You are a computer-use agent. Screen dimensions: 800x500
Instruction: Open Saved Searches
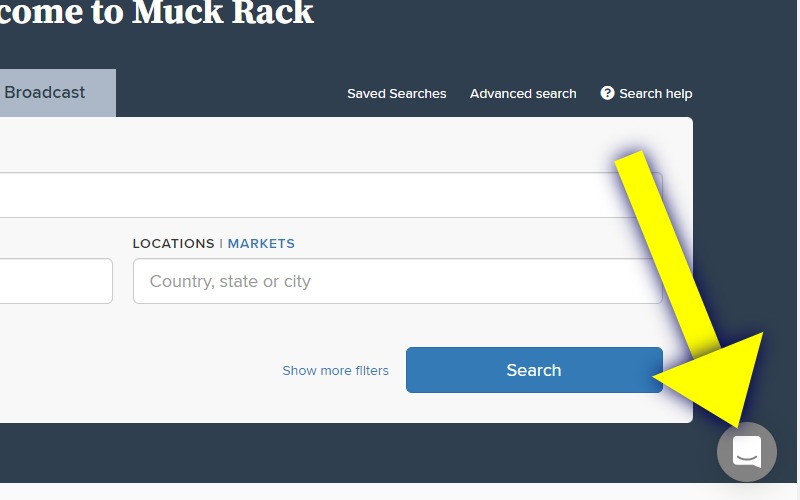[x=396, y=93]
